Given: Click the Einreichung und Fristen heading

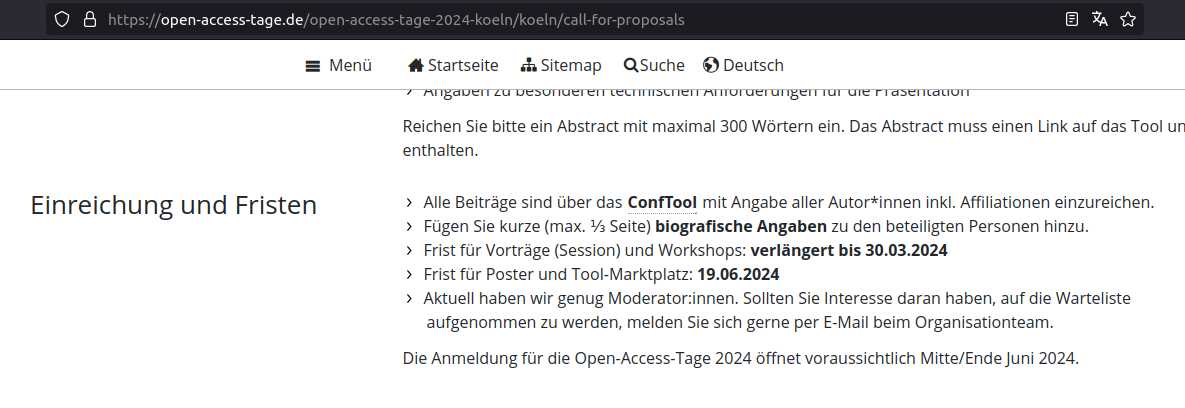Looking at the screenshot, I should (x=173, y=205).
